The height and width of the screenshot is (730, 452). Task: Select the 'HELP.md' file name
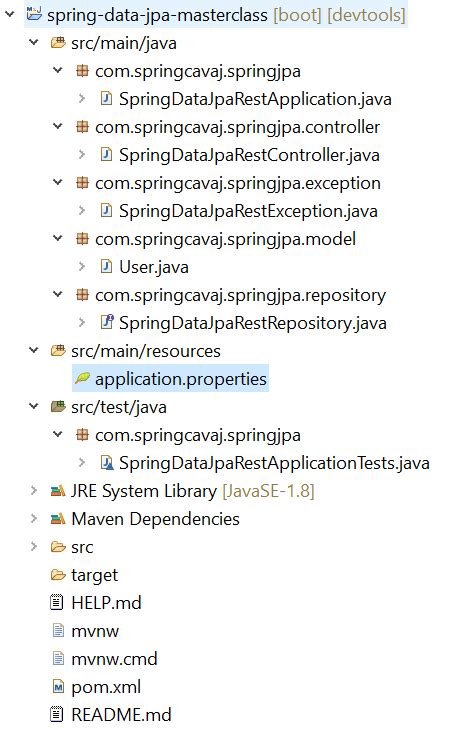(x=106, y=603)
